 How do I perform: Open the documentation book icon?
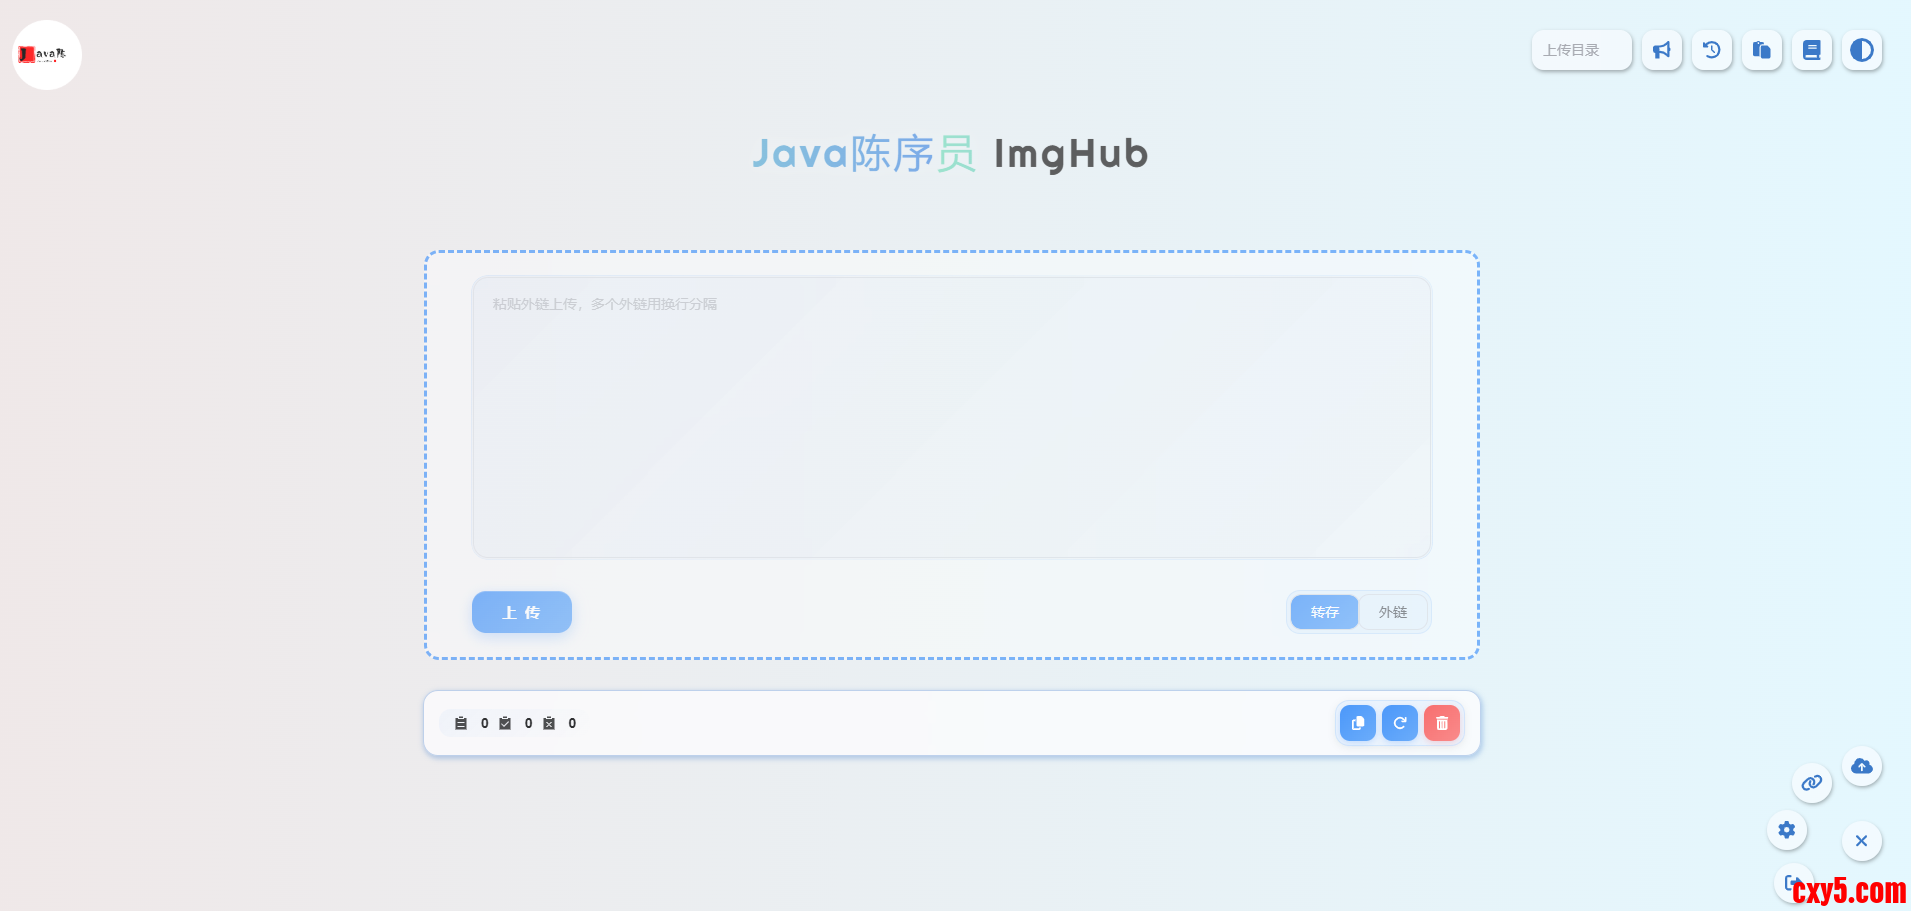[x=1812, y=50]
